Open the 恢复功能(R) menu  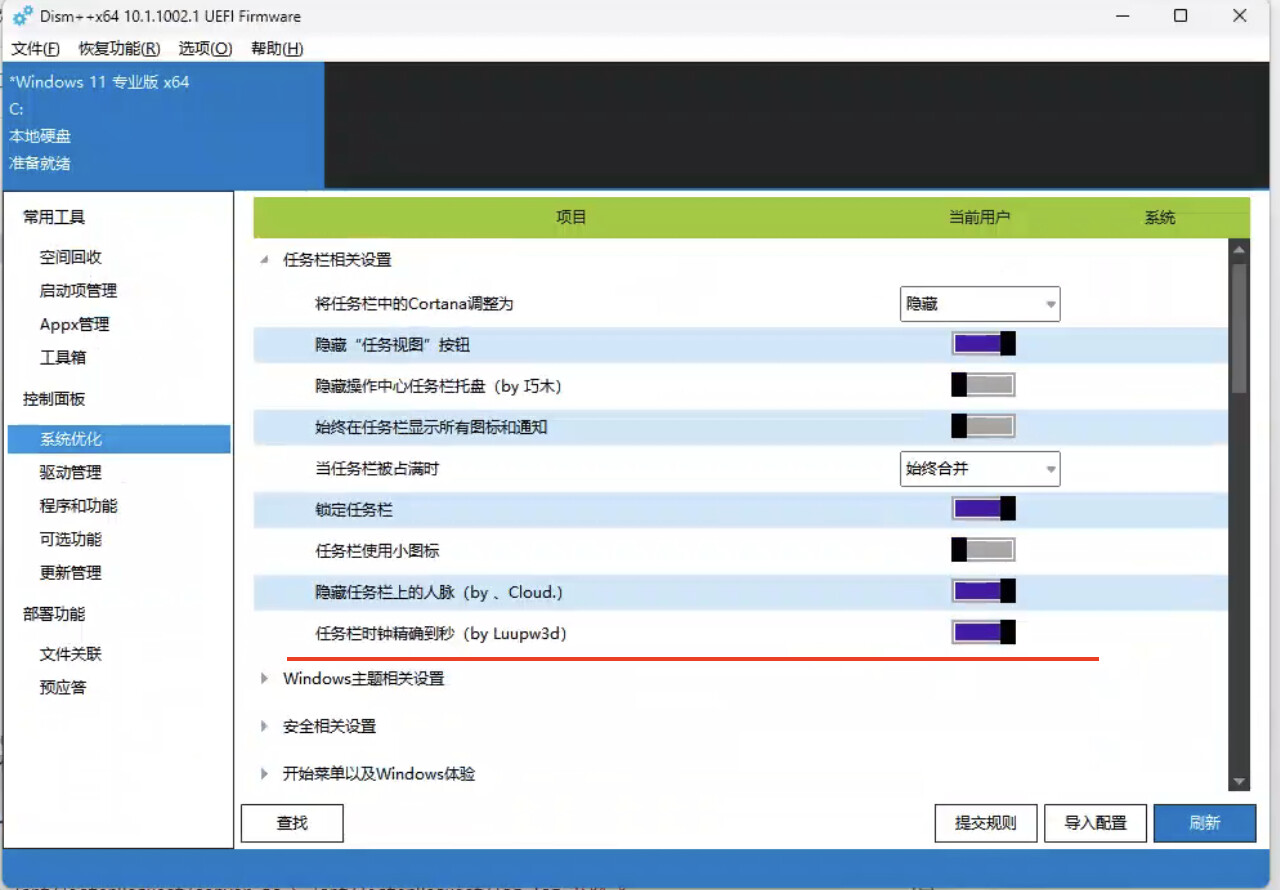(119, 48)
